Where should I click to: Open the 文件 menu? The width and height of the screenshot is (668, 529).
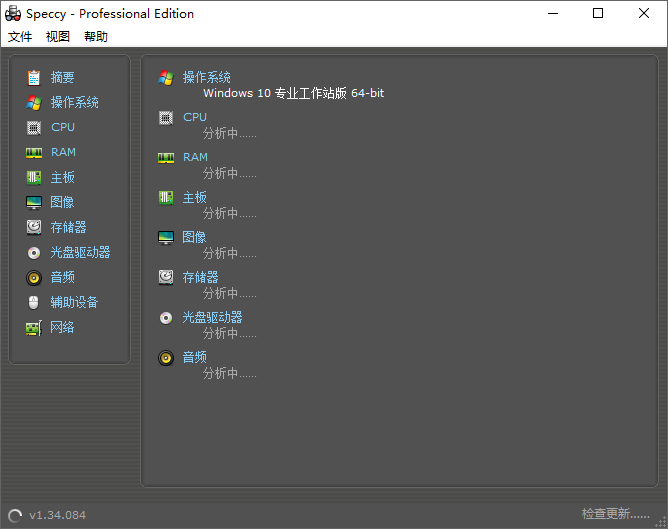click(20, 37)
